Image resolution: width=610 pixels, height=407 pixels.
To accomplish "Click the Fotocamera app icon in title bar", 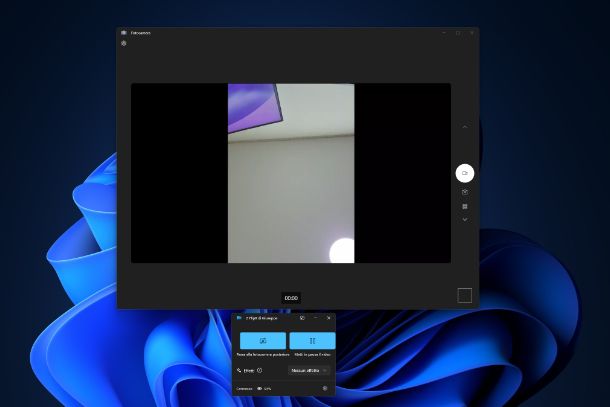I will coord(124,33).
